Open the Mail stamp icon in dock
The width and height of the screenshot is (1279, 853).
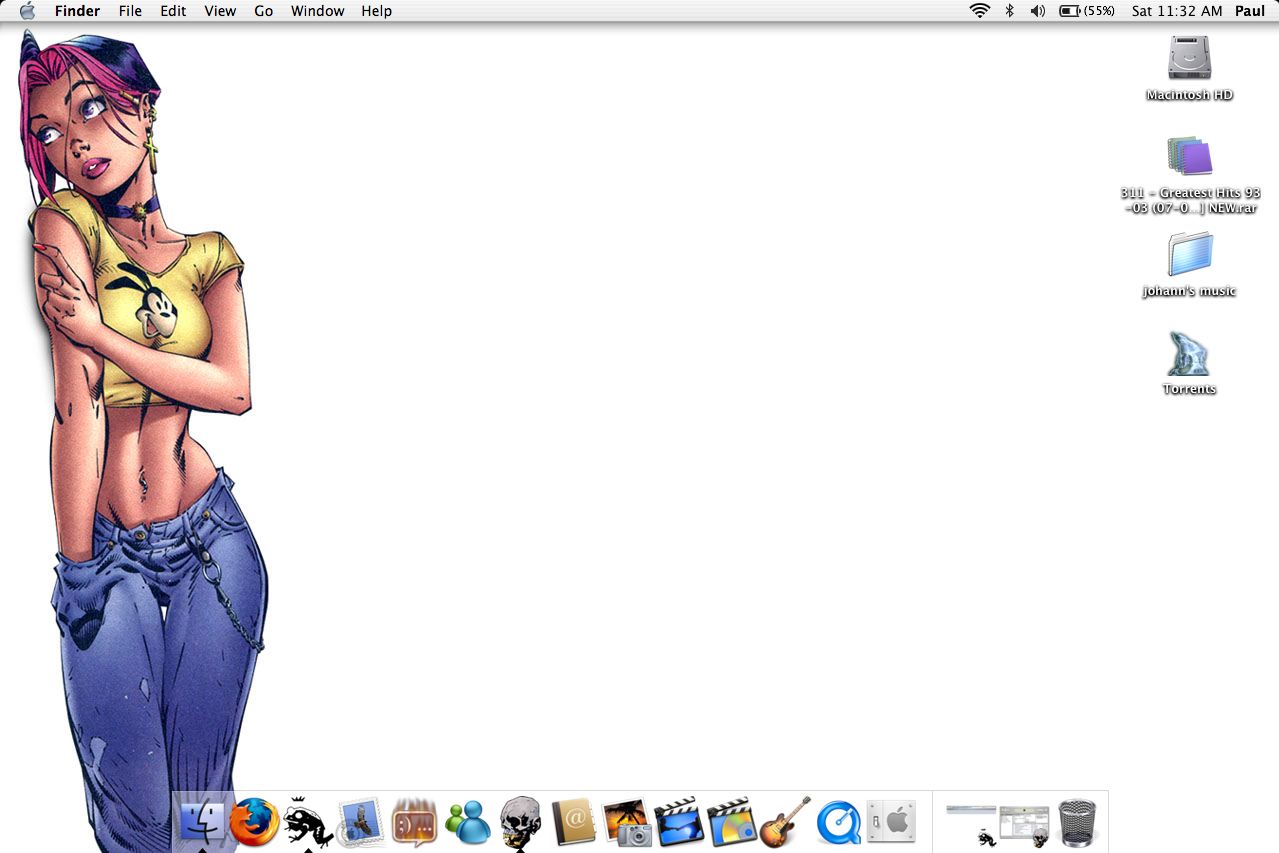point(361,822)
